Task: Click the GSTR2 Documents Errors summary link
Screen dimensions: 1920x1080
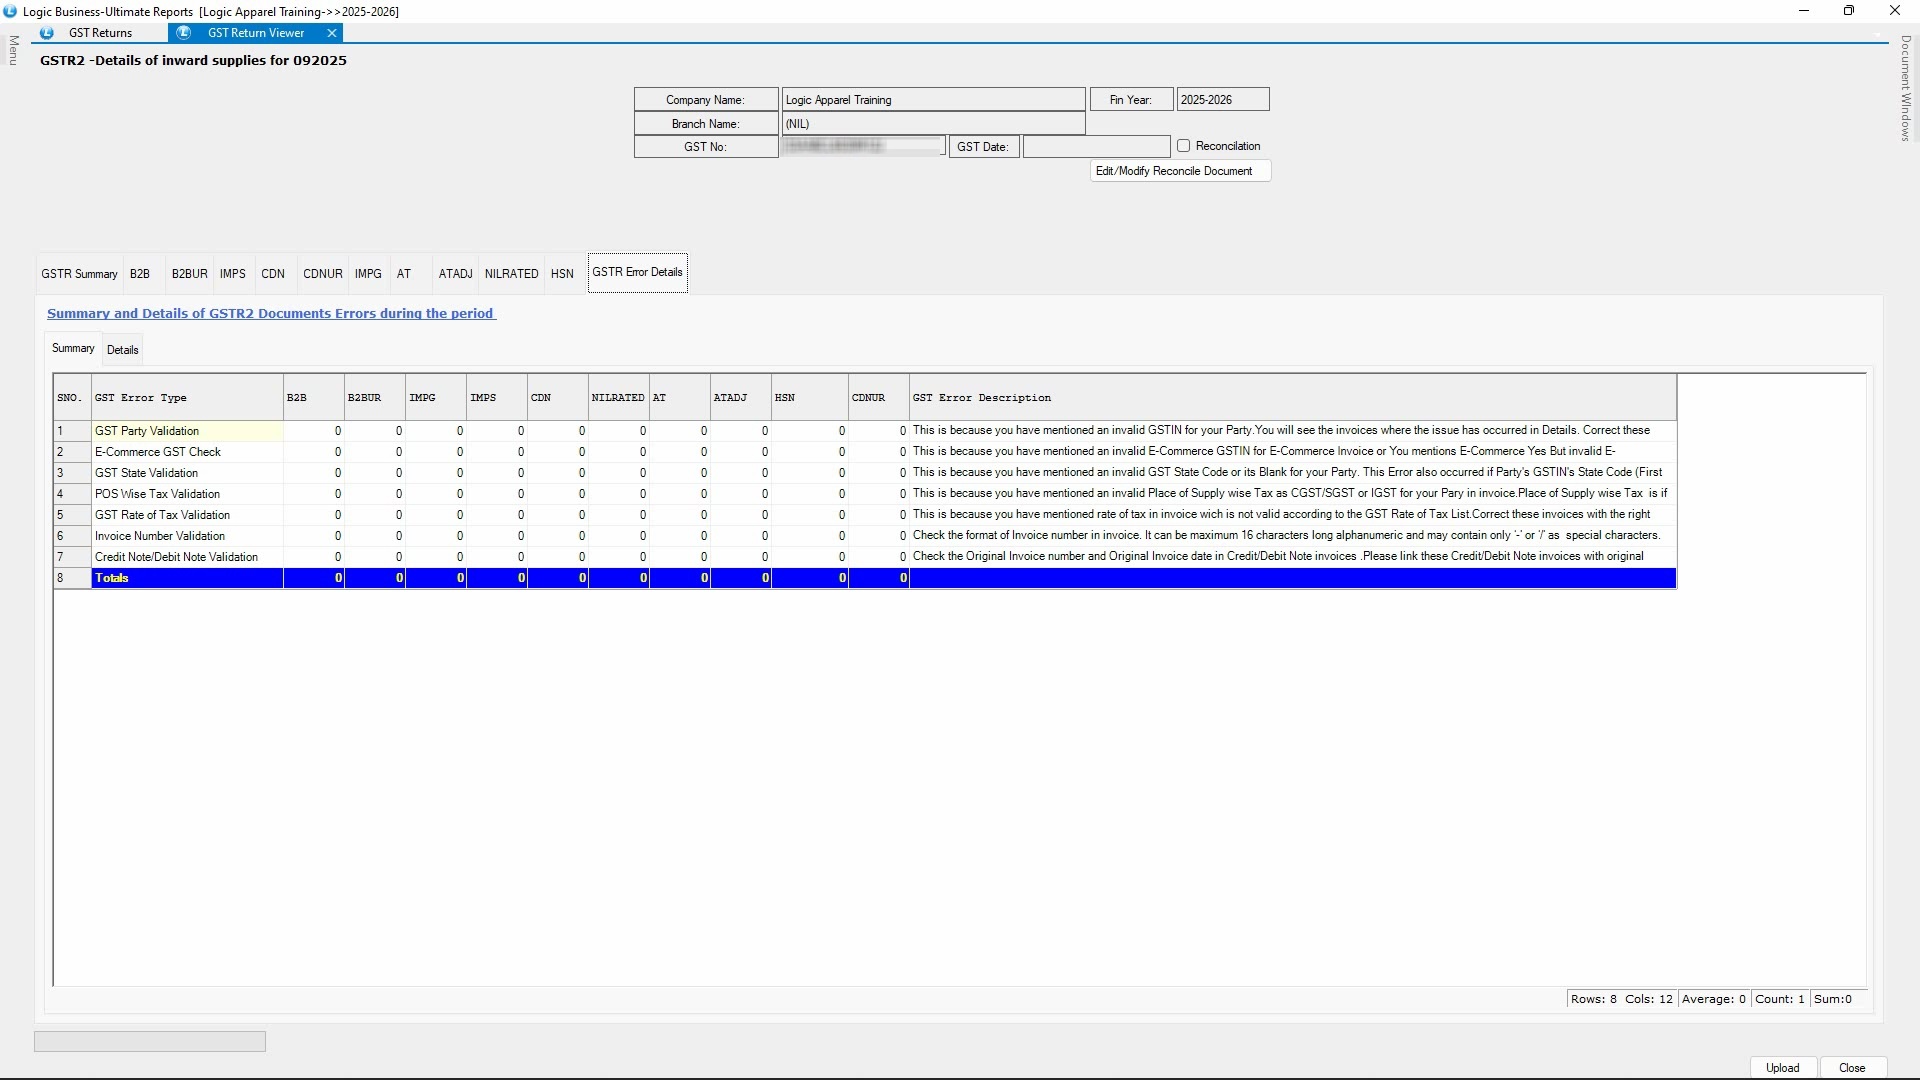Action: pyautogui.click(x=270, y=314)
